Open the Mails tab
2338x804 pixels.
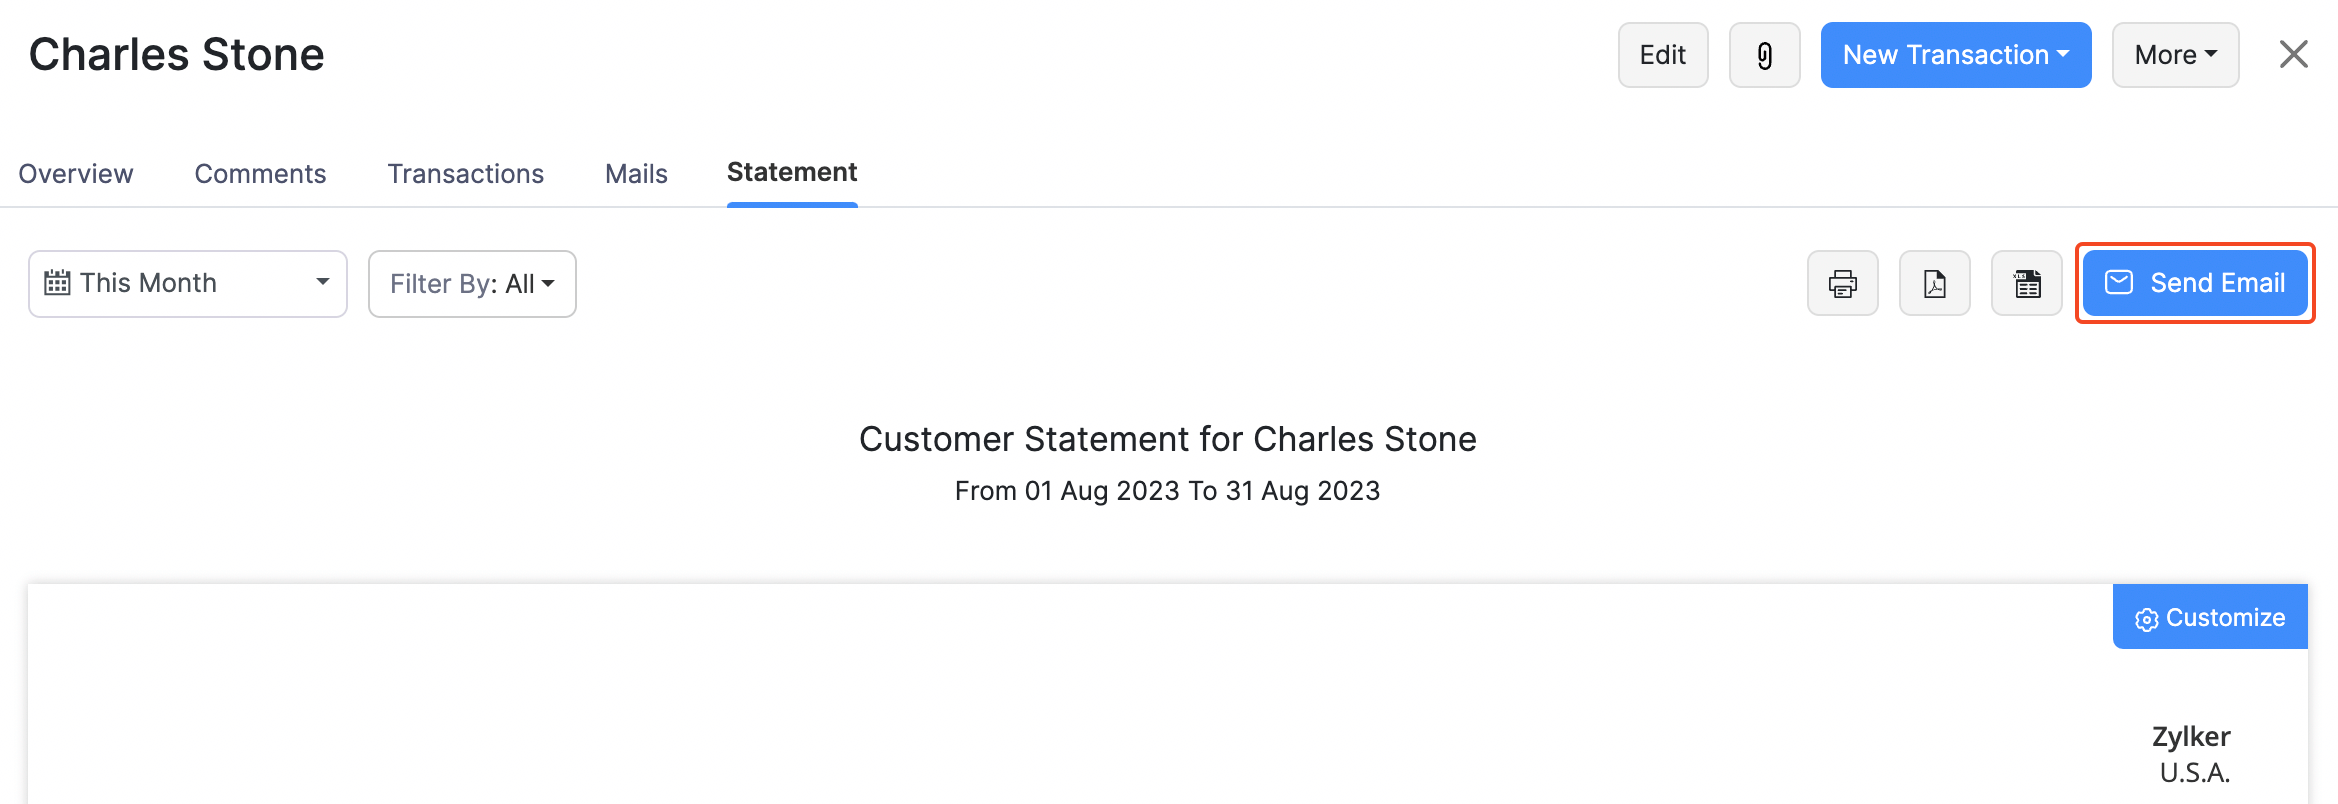pyautogui.click(x=636, y=173)
